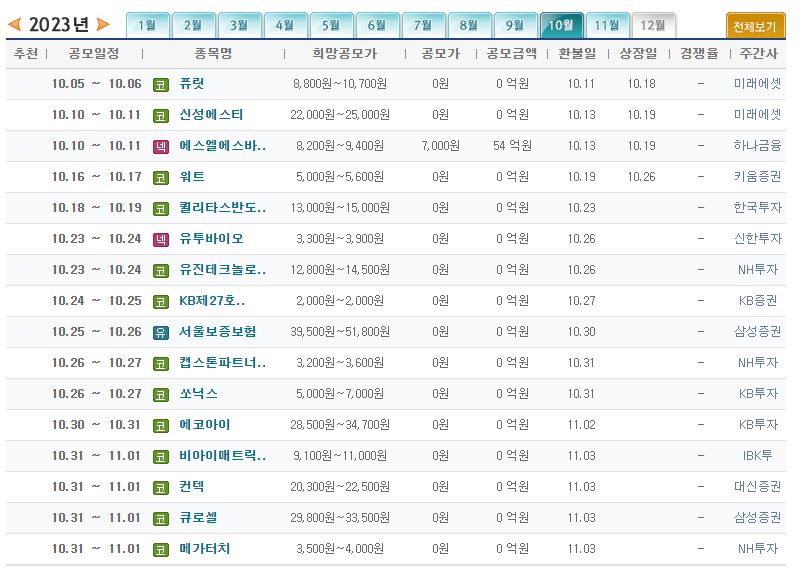Image resolution: width=801 pixels, height=577 pixels.
Task: Switch to the 11월 tab
Action: pyautogui.click(x=607, y=25)
